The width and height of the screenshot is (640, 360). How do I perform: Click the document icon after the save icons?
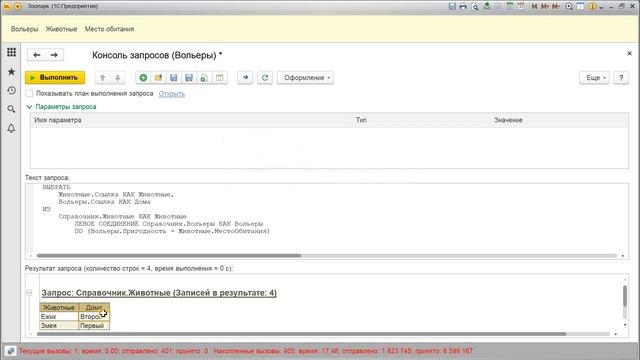tap(204, 78)
